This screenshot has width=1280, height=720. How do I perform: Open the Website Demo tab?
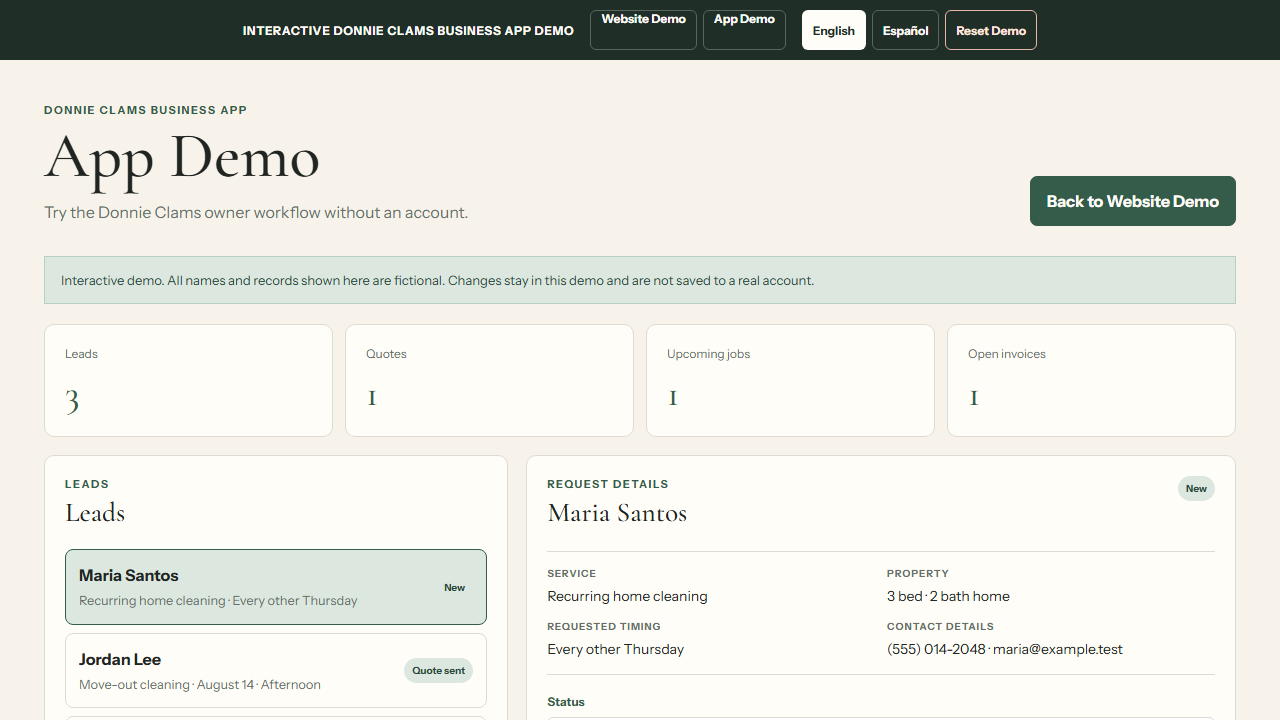click(x=643, y=30)
